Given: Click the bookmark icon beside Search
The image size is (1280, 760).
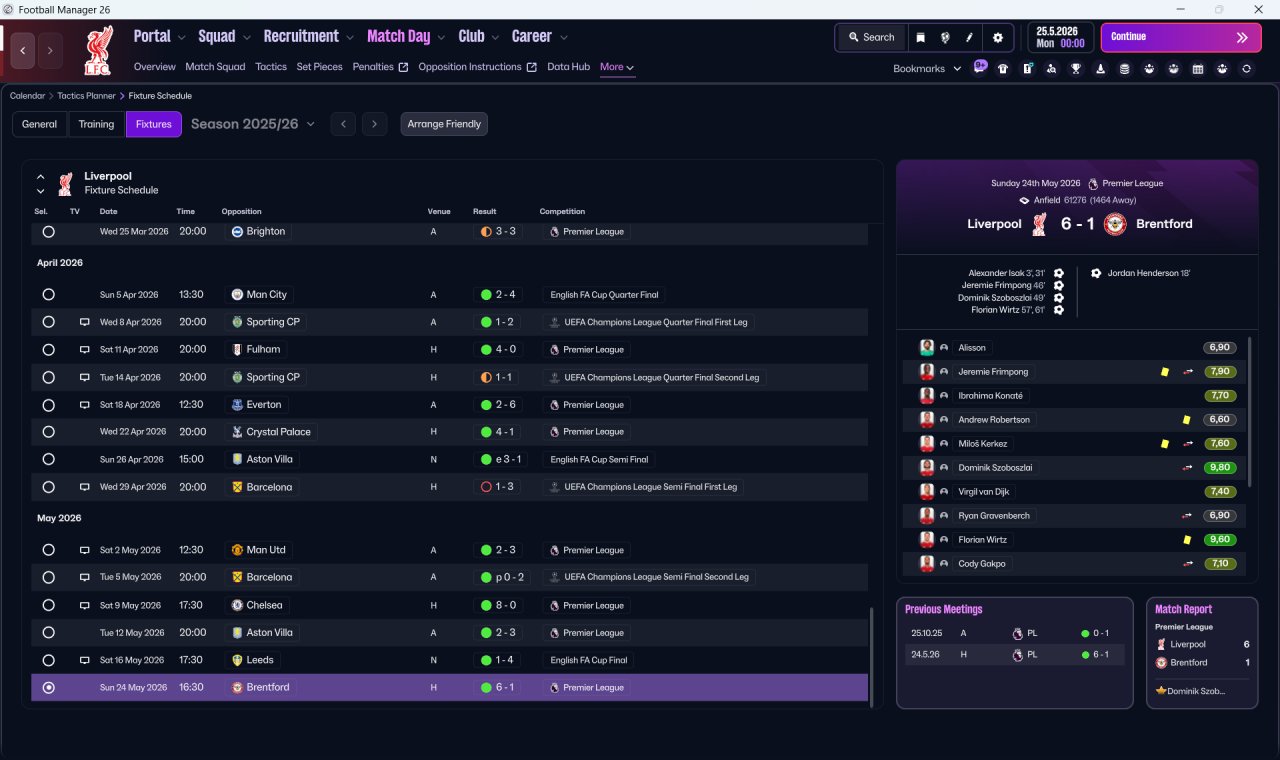Looking at the screenshot, I should [x=920, y=37].
